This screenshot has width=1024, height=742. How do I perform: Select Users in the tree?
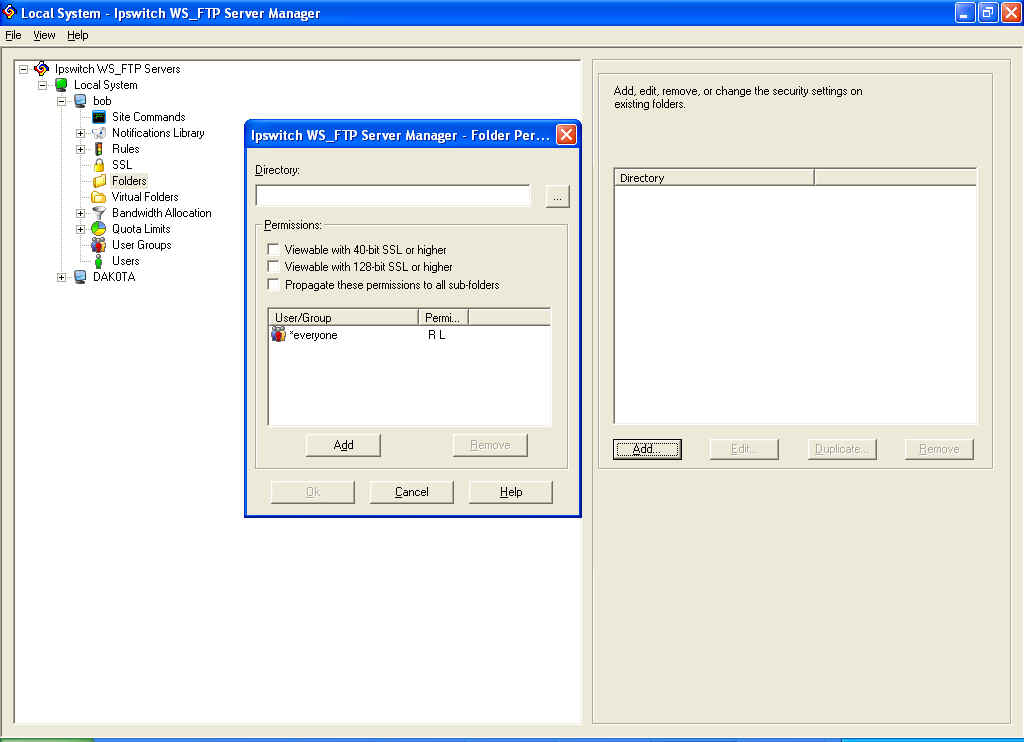[126, 261]
